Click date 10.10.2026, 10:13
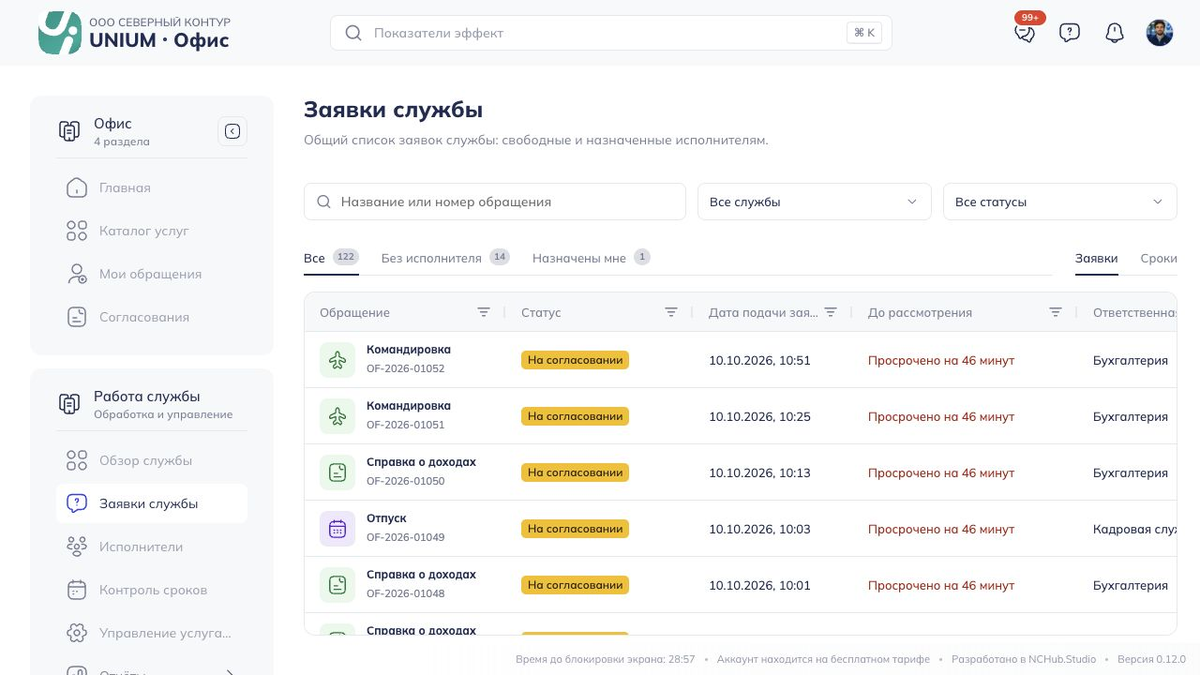Image resolution: width=1200 pixels, height=675 pixels. click(x=760, y=472)
